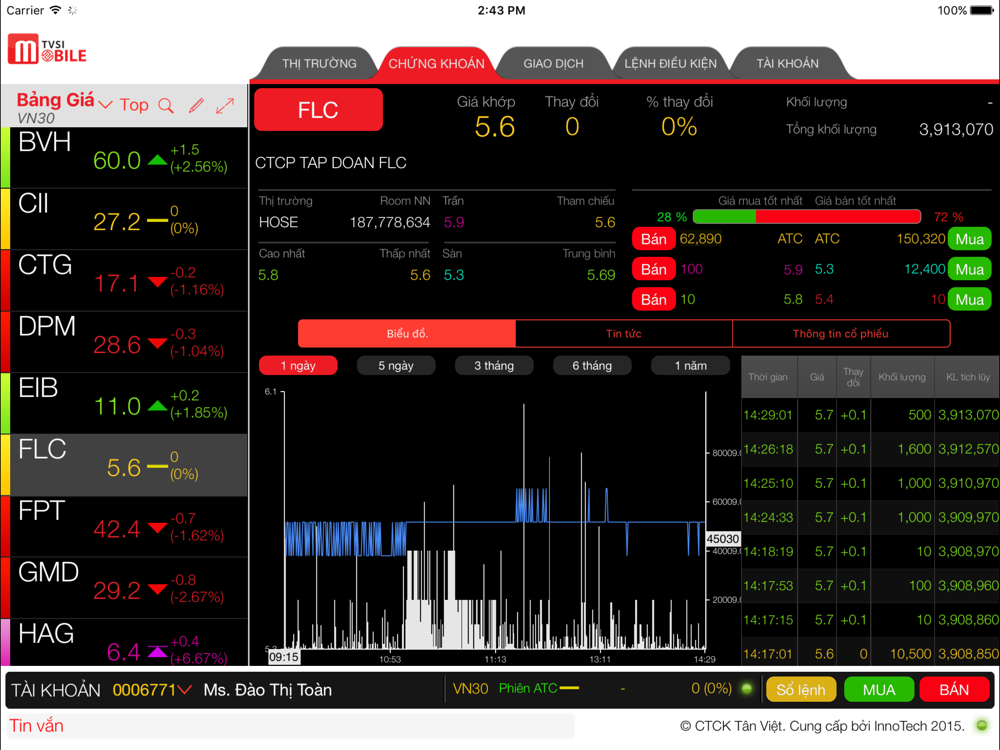Switch to the THỊ TRƯỜNG tab
Image resolution: width=1000 pixels, height=750 pixels.
tap(320, 63)
